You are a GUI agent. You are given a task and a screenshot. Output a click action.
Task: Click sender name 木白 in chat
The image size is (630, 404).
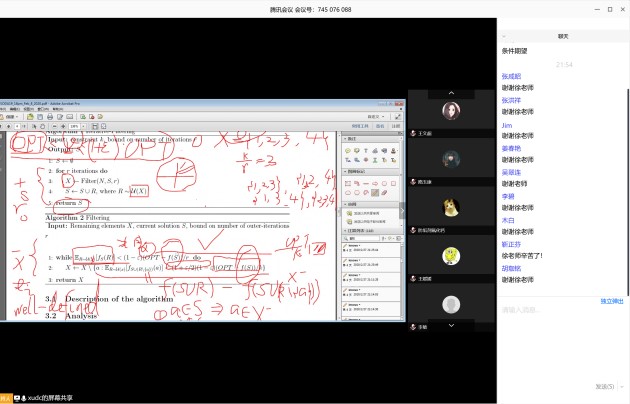508,220
